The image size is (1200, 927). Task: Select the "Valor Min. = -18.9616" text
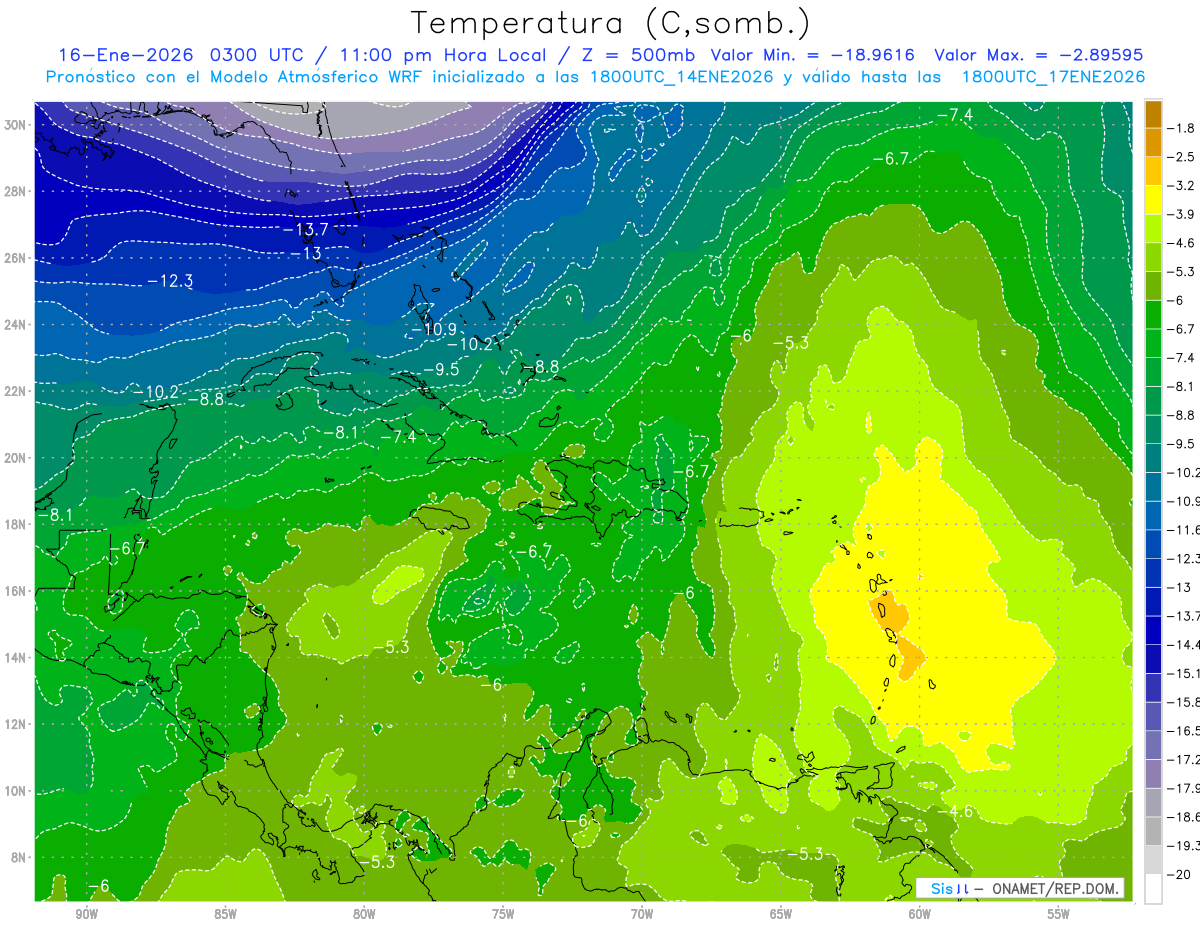(814, 55)
